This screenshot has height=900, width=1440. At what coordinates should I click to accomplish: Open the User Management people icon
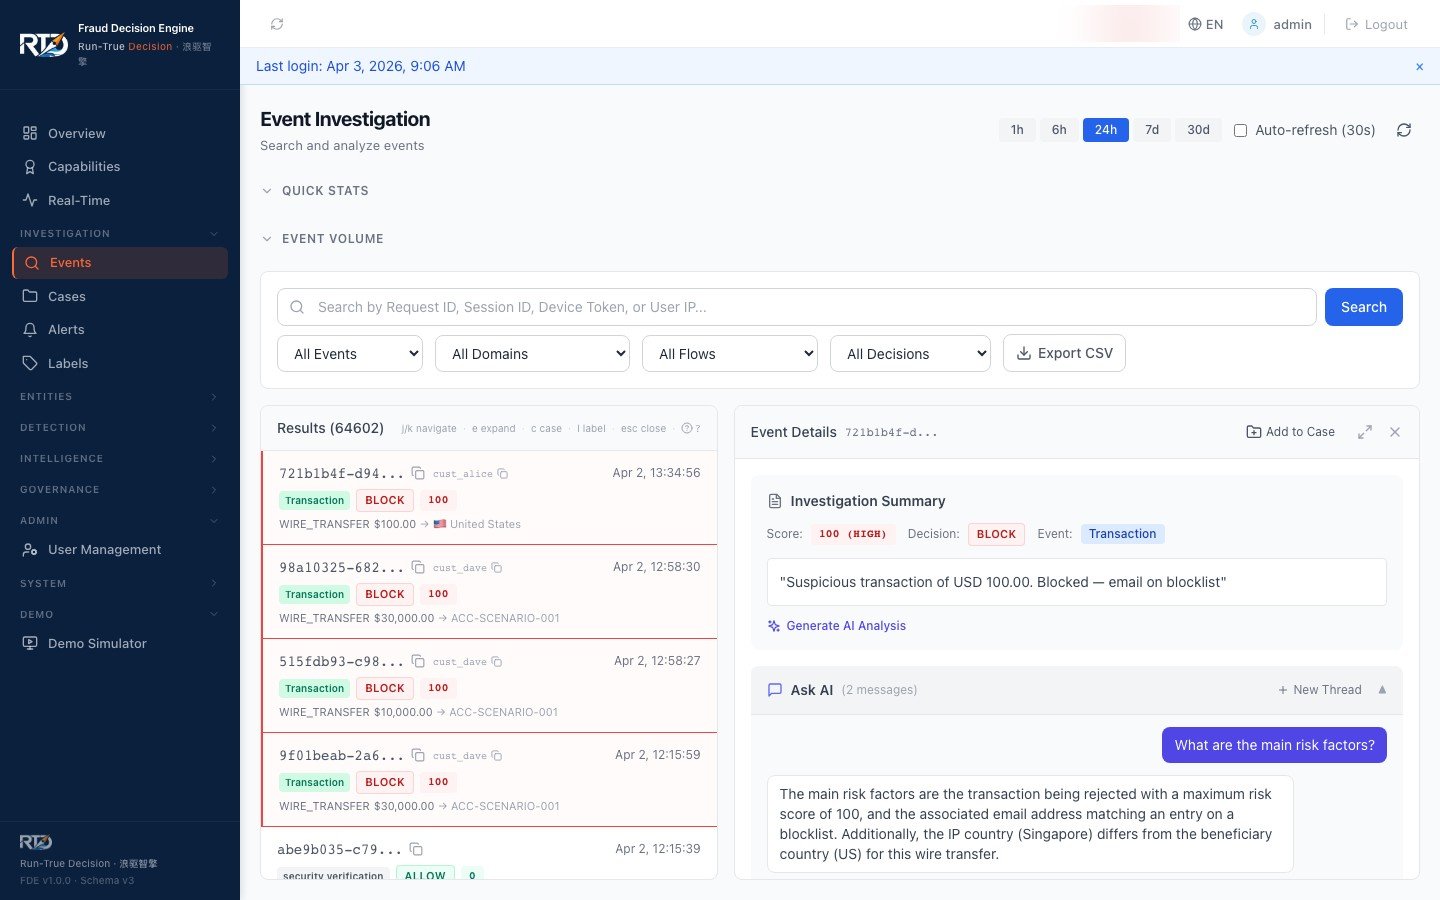pos(30,549)
